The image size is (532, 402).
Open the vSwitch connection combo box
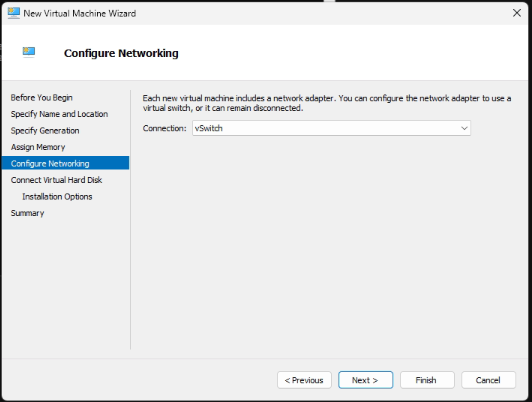(x=331, y=128)
